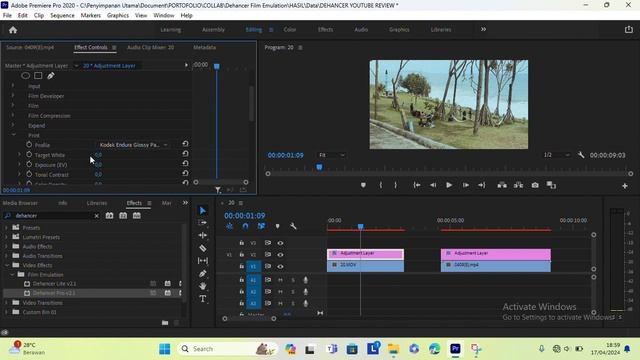Image resolution: width=640 pixels, height=360 pixels.
Task: Toggle Target White animation stopwatch
Action: click(x=29, y=155)
